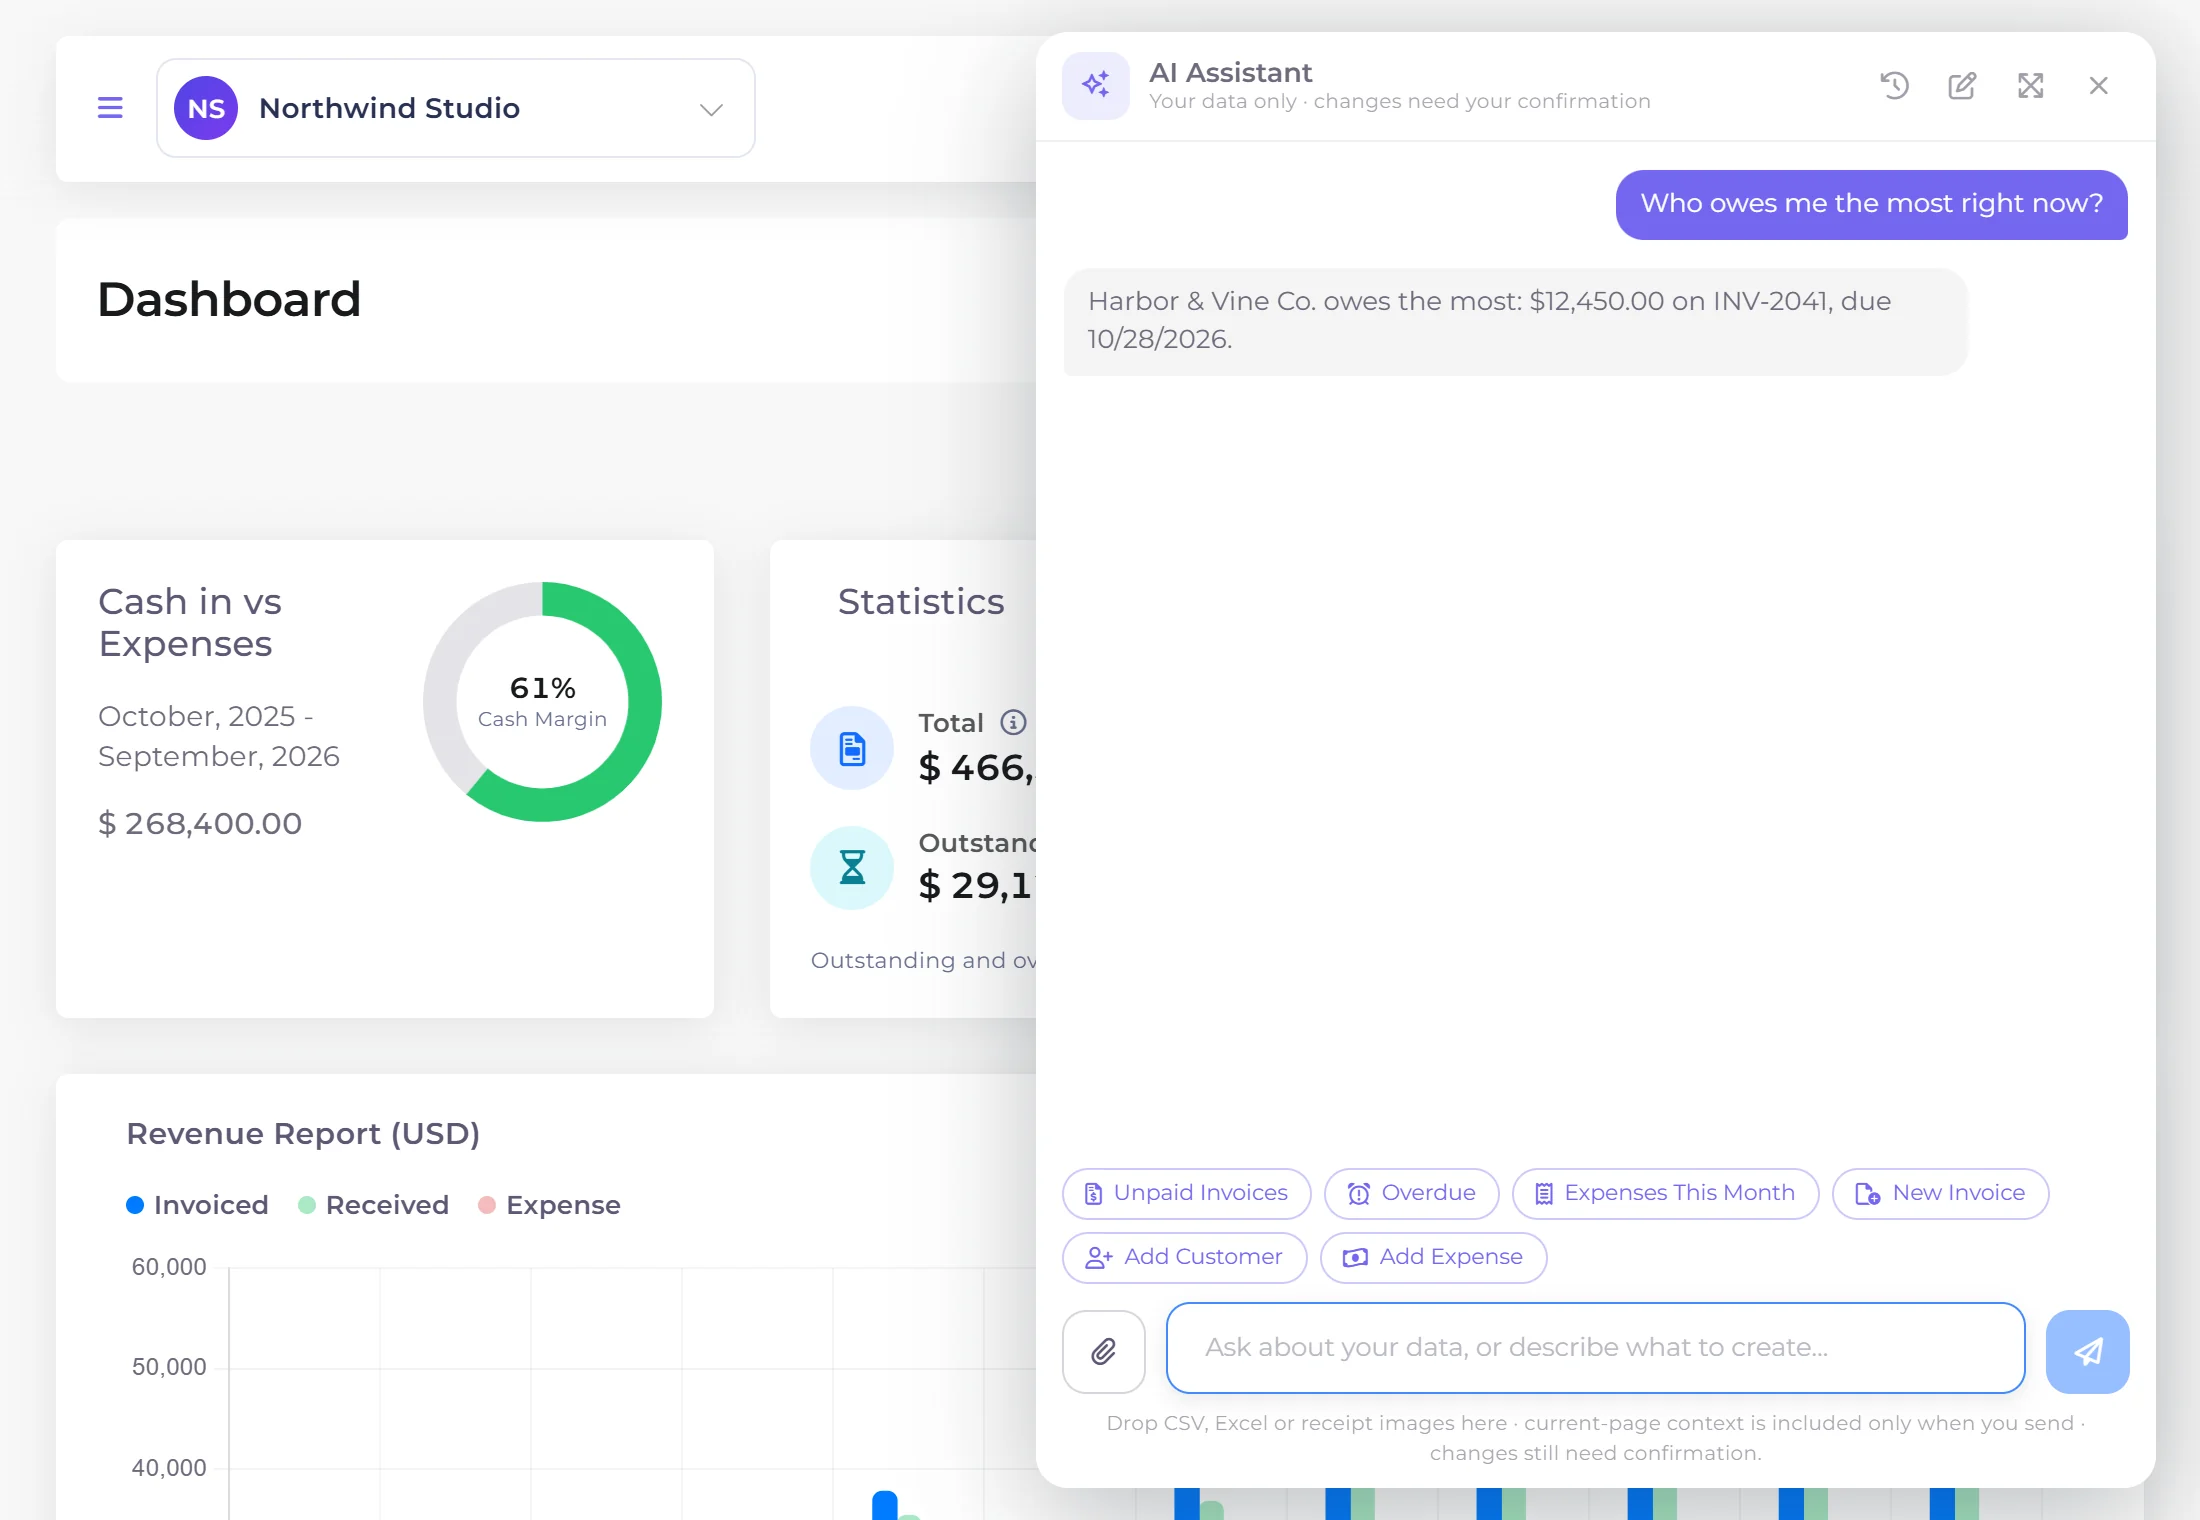Viewport: 2200px width, 1520px height.
Task: Click the October, 2025 - September, 2026 period
Action: (219, 736)
